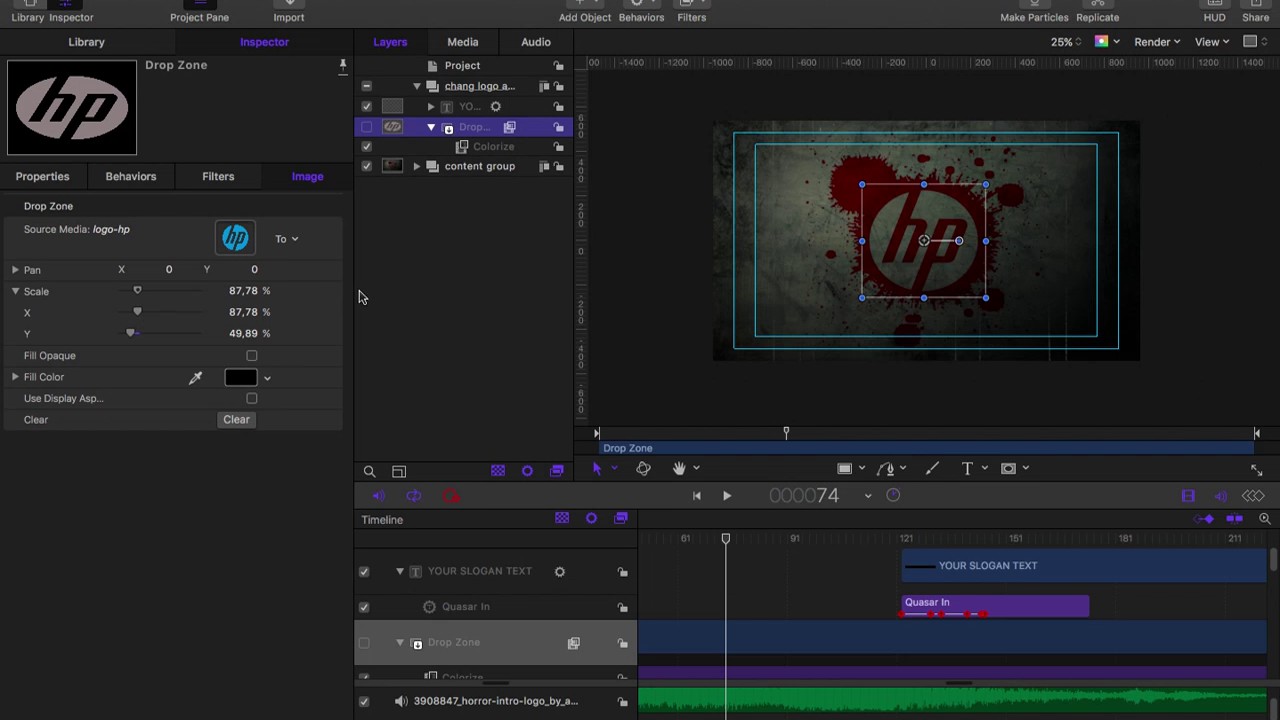Open the Render menu
Viewport: 1280px width, 720px height.
tap(1157, 42)
